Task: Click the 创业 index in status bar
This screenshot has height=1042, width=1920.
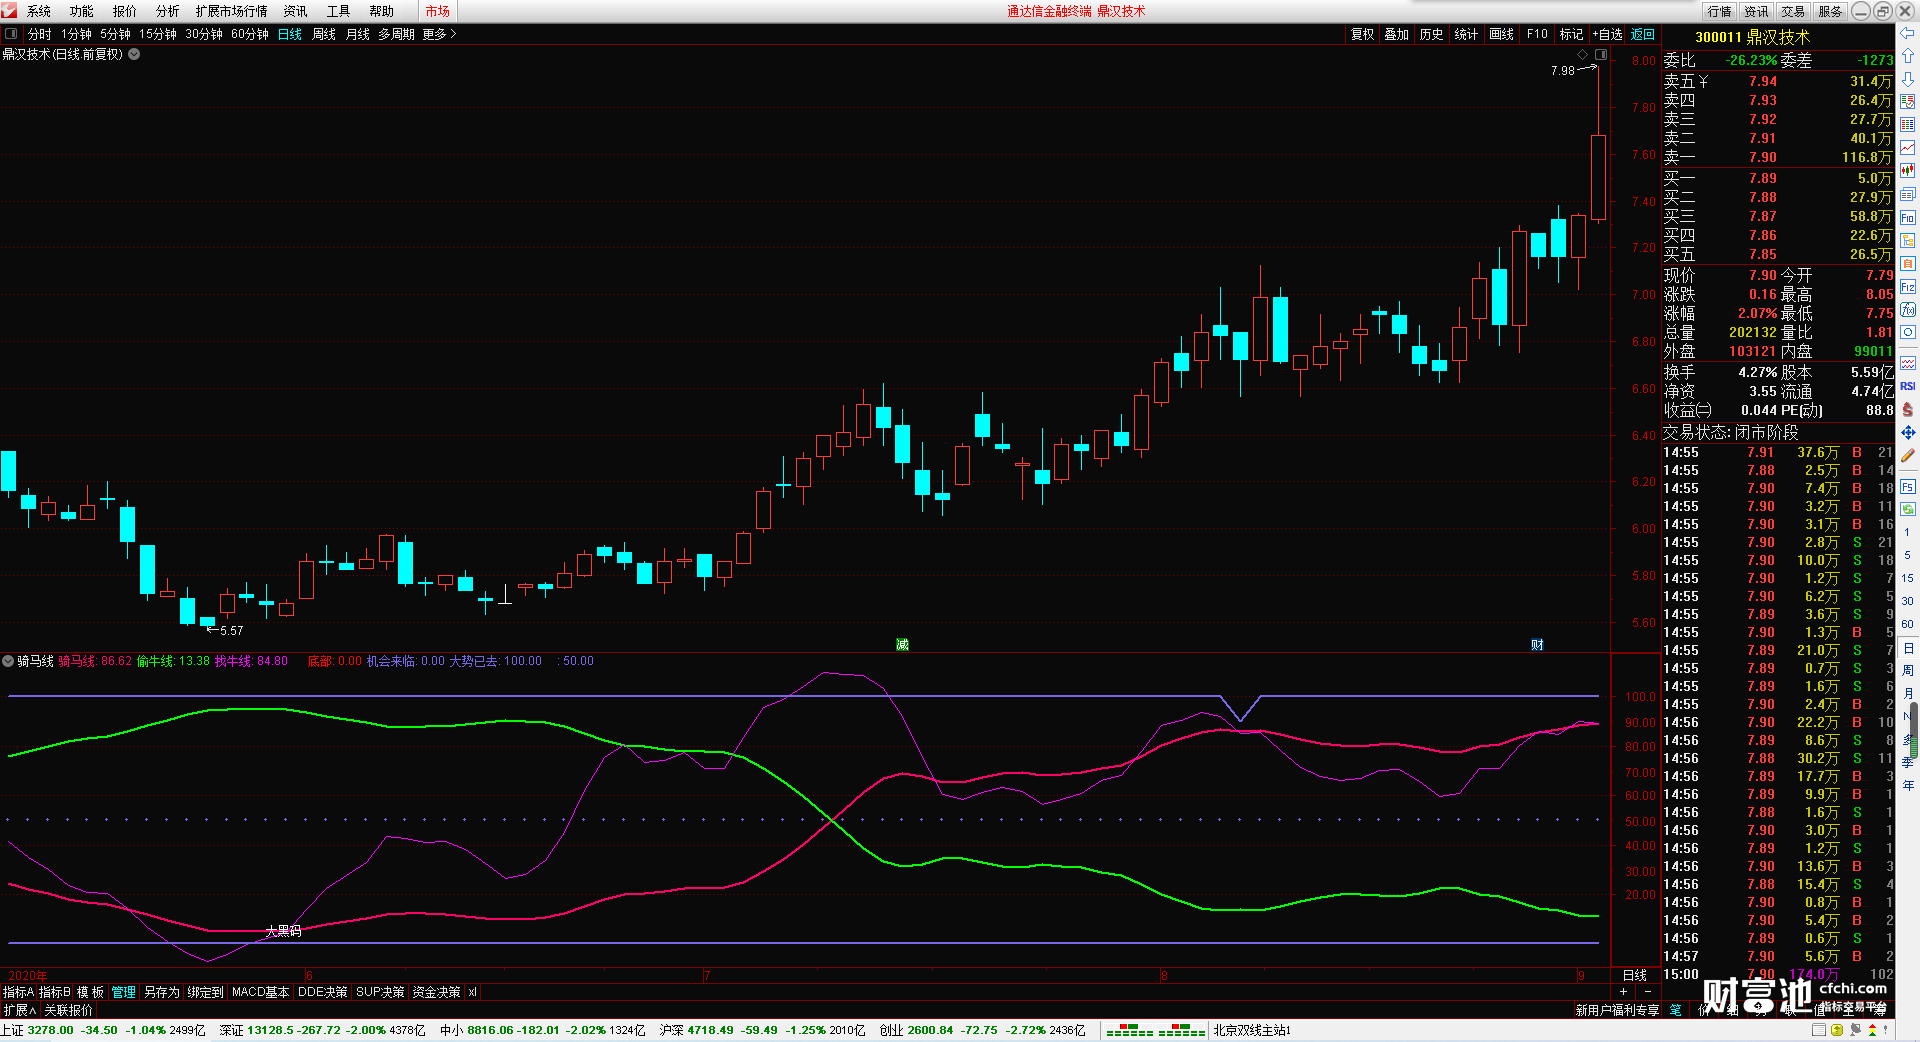Action: pyautogui.click(x=982, y=1030)
